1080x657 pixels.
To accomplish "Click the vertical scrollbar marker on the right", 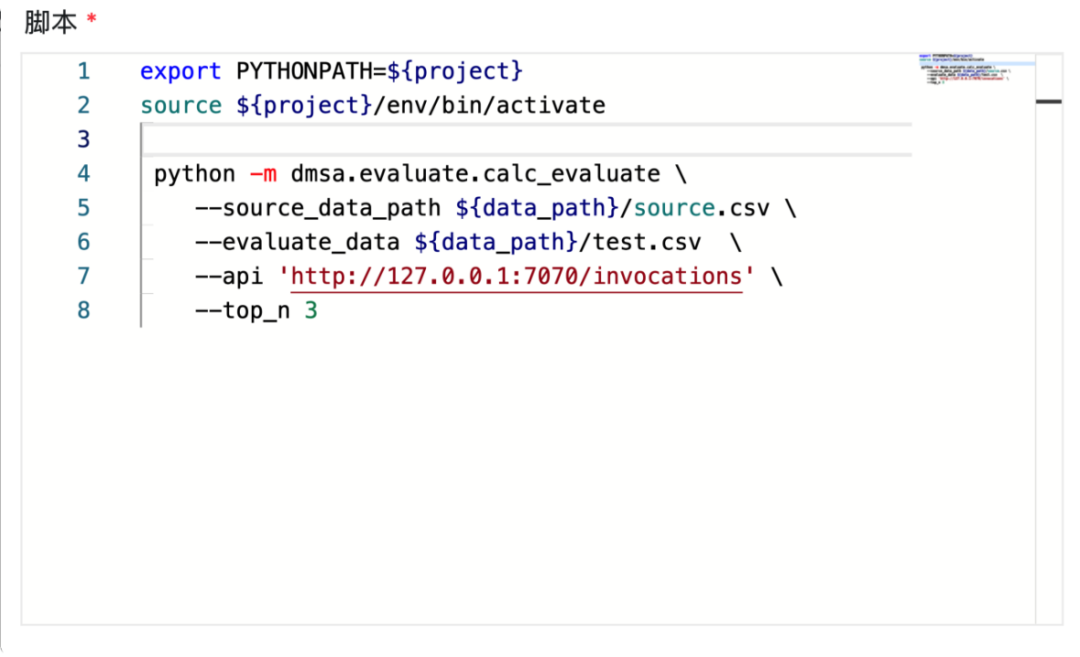I will [x=1049, y=102].
